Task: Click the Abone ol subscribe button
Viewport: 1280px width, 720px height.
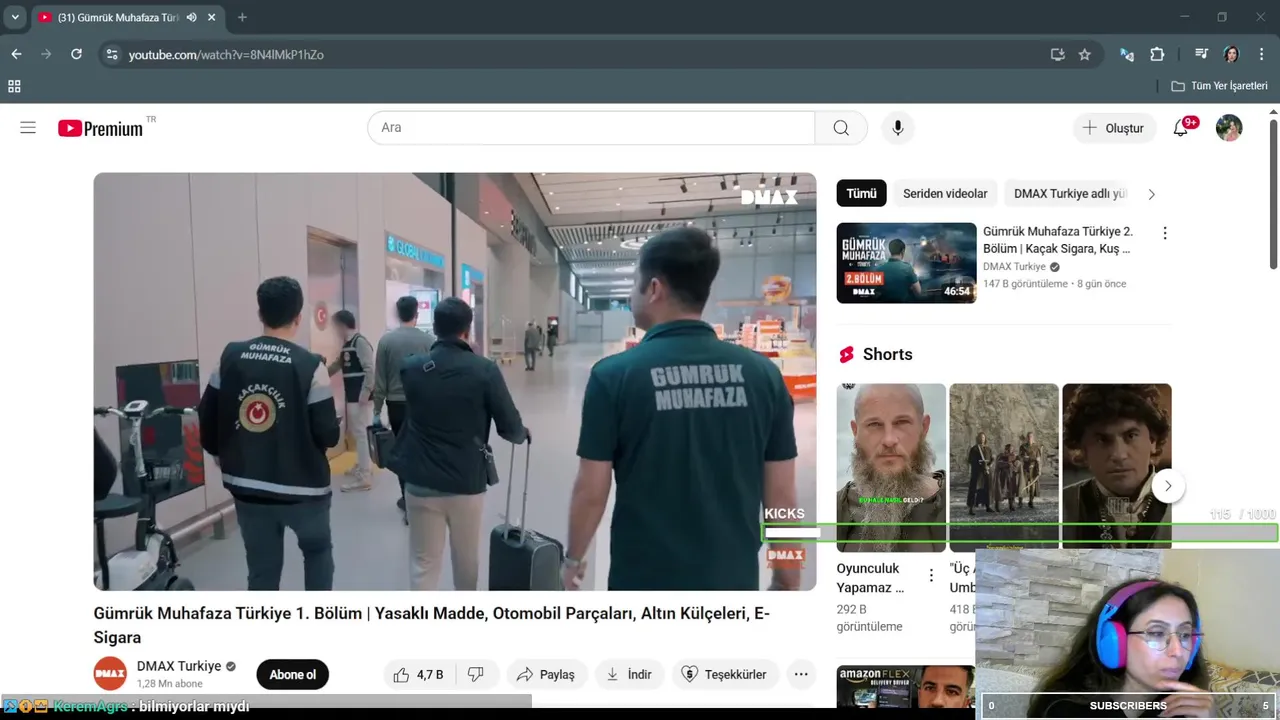Action: point(292,675)
